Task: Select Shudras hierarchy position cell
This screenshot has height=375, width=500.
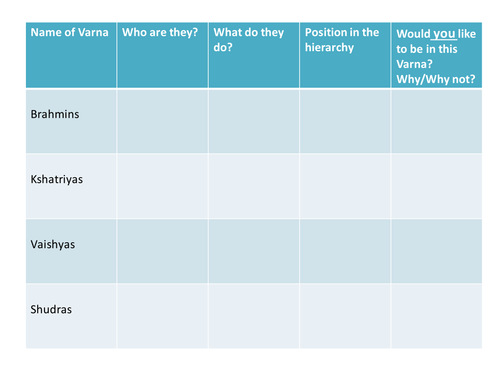Action: pyautogui.click(x=345, y=316)
